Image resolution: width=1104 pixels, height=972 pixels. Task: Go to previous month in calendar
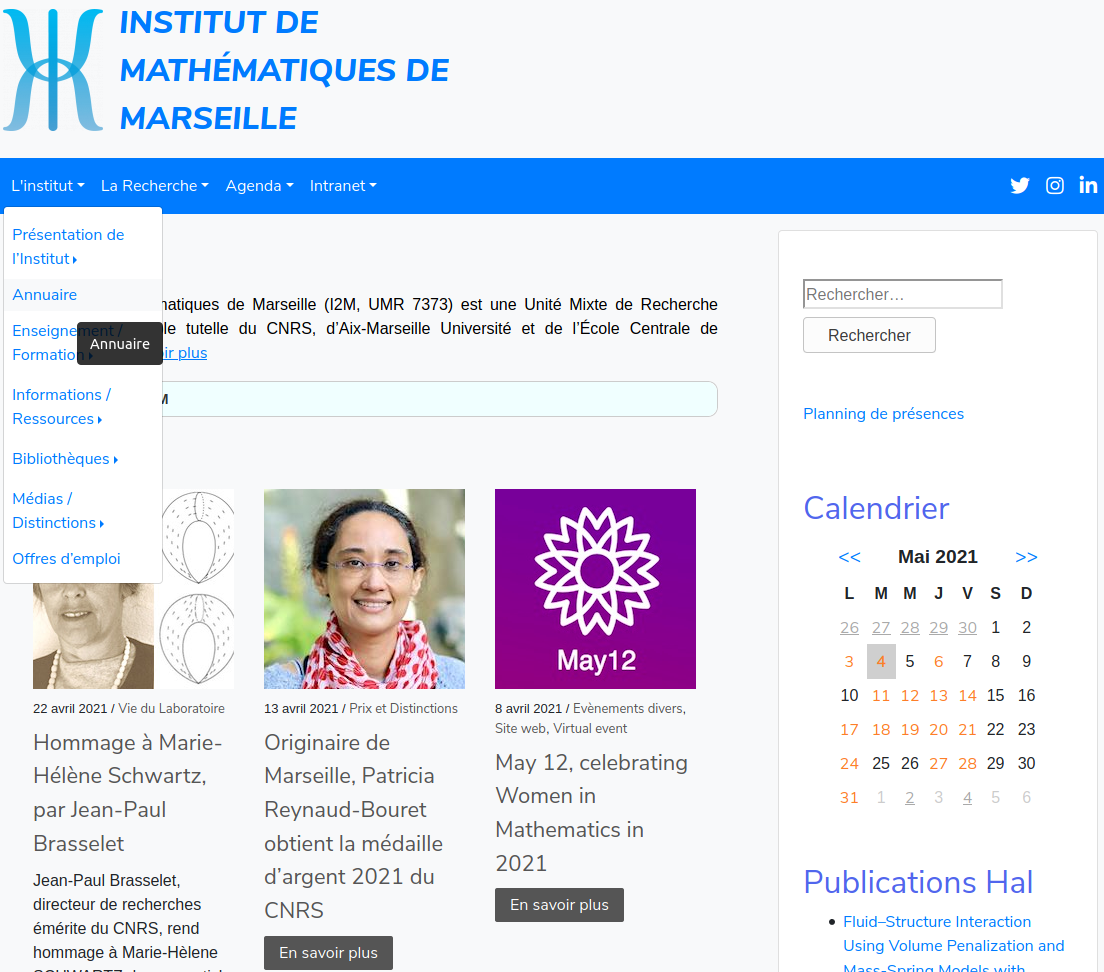(x=849, y=557)
